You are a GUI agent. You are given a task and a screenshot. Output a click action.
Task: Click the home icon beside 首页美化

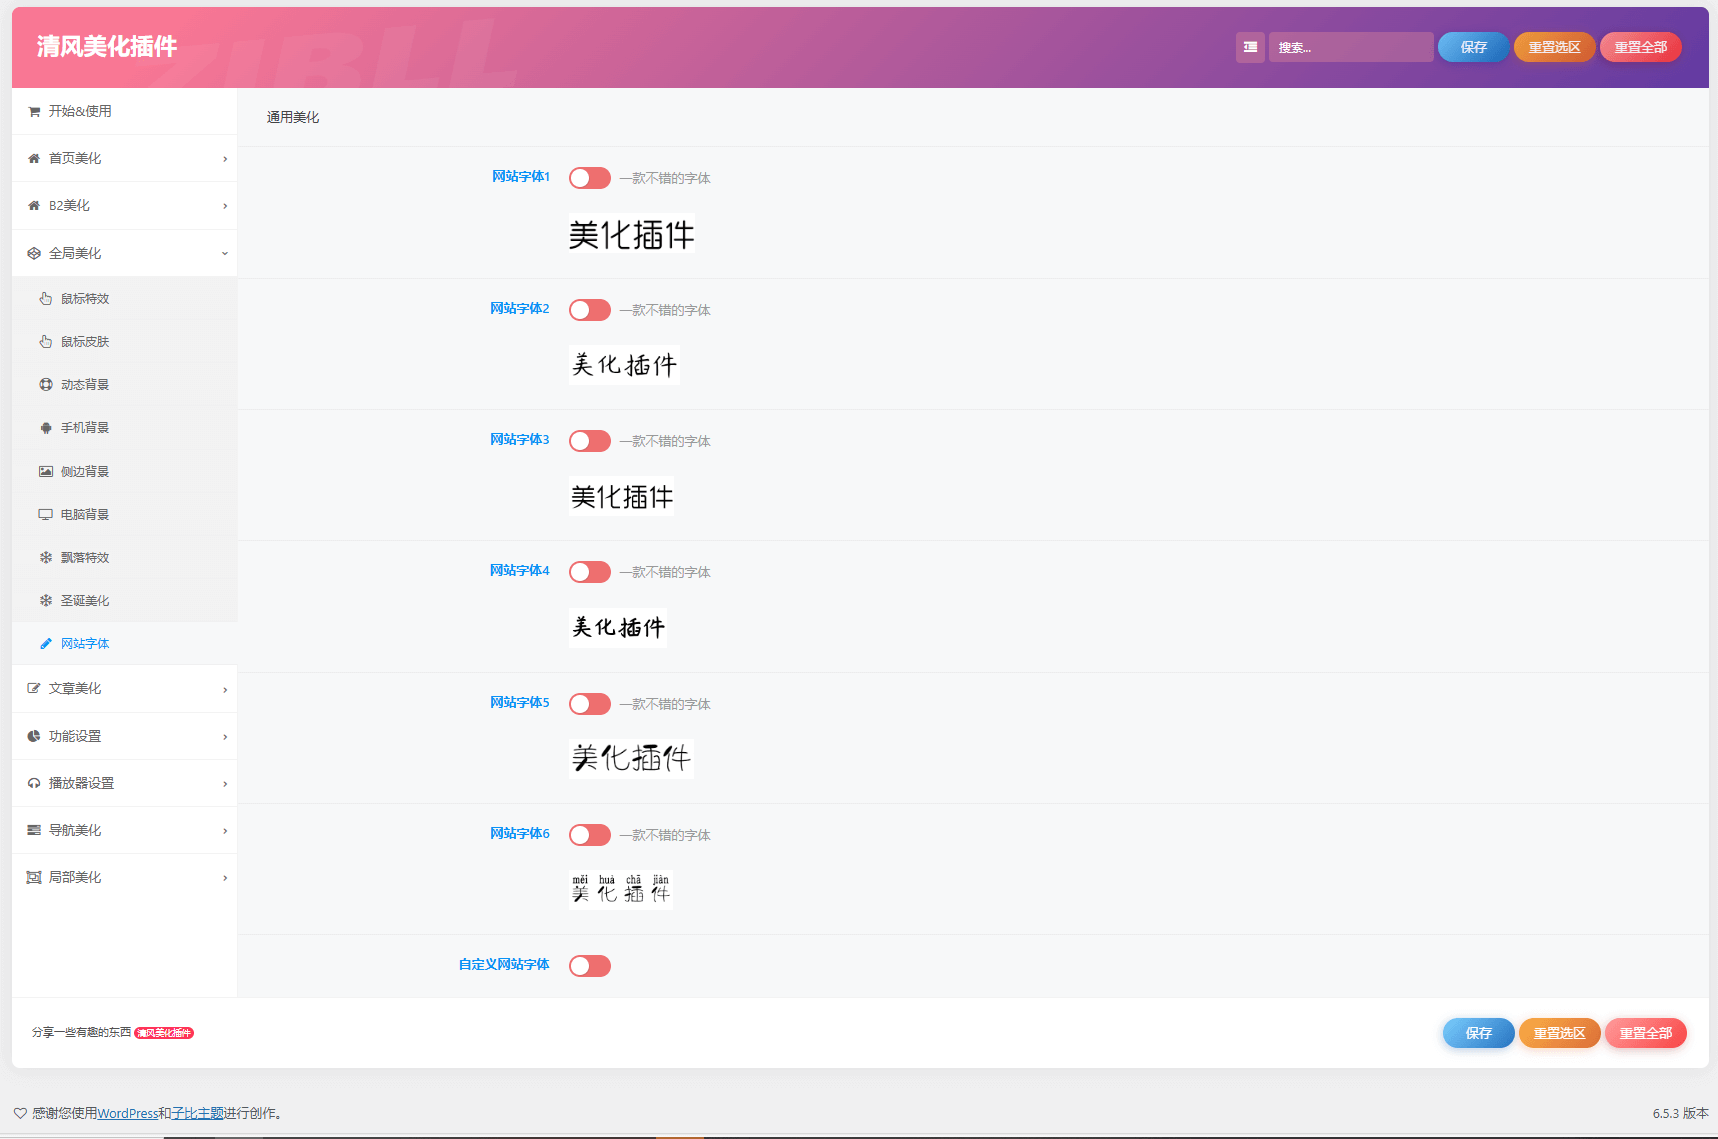pos(34,159)
